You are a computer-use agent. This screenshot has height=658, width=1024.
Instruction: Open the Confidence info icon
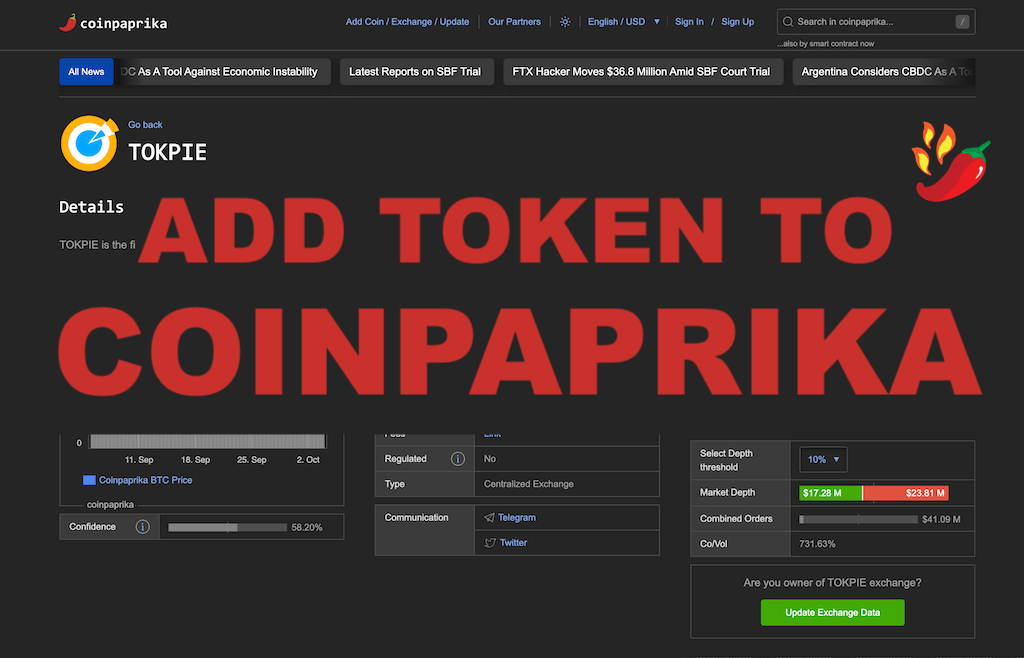pos(142,527)
